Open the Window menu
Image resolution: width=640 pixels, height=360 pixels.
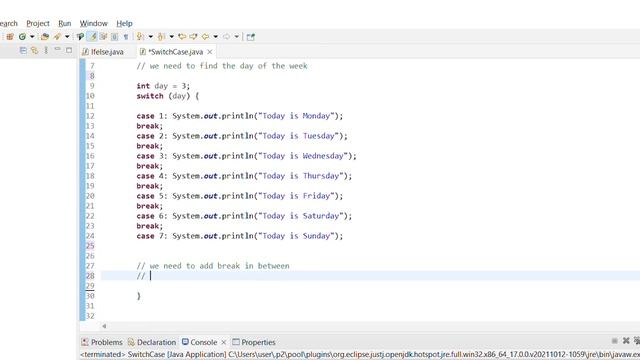coord(93,24)
